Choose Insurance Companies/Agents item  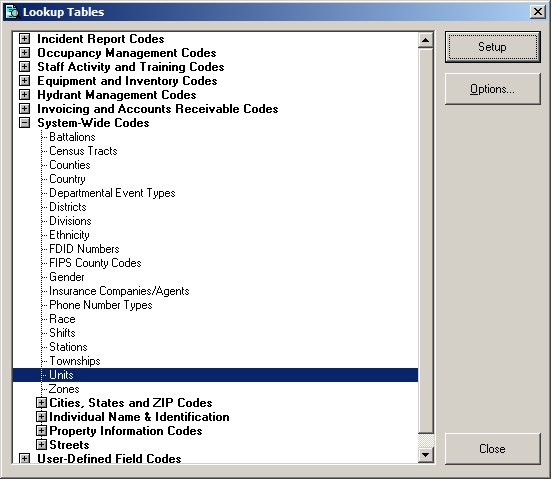pos(119,291)
